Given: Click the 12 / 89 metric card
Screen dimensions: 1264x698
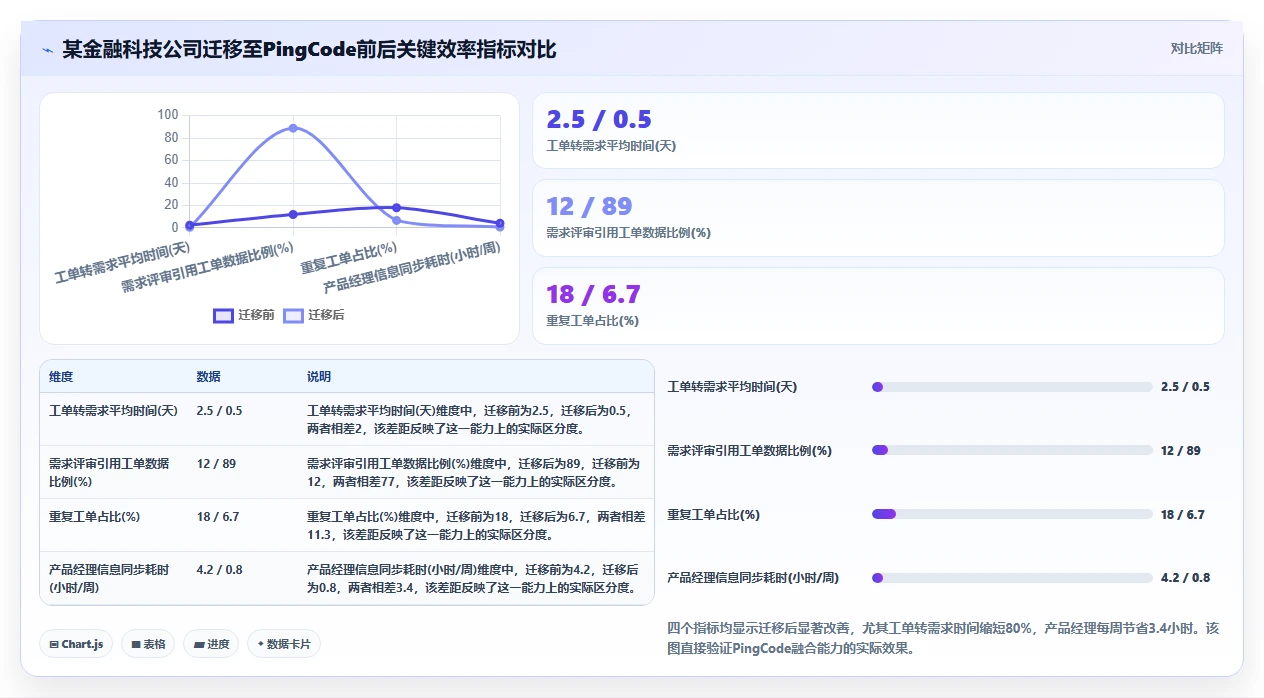Looking at the screenshot, I should [x=878, y=218].
